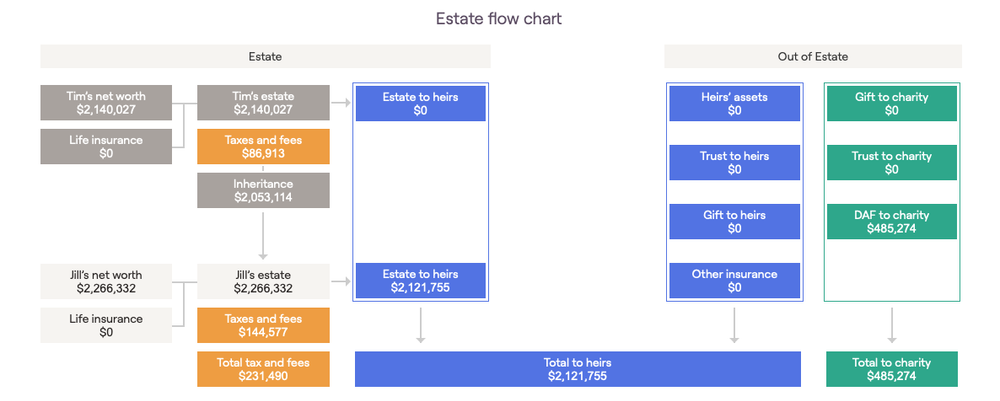
Task: Click Estate to heirs $2,121,755 box
Action: pos(420,281)
